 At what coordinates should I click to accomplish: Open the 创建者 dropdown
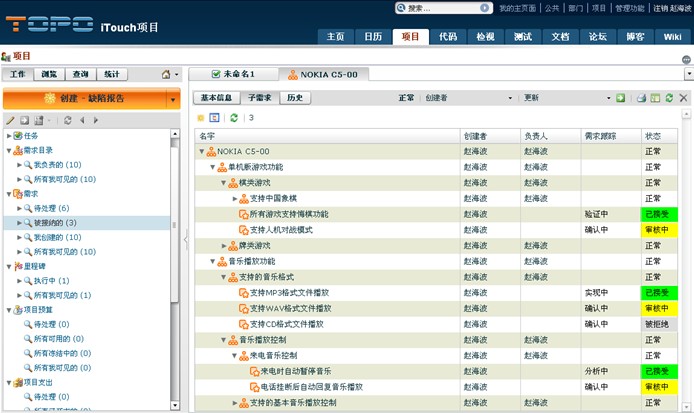(x=510, y=98)
